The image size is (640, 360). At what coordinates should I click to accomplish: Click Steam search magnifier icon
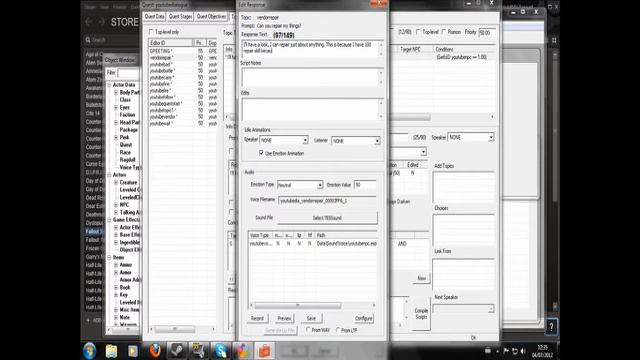pos(88,40)
